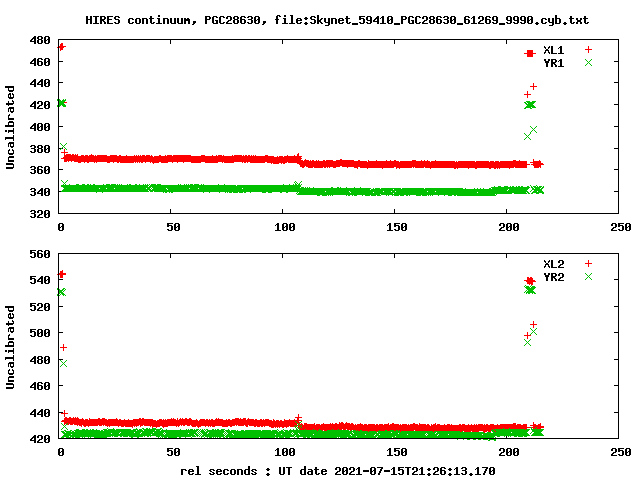Select the XL1 legend label

[x=553, y=50]
